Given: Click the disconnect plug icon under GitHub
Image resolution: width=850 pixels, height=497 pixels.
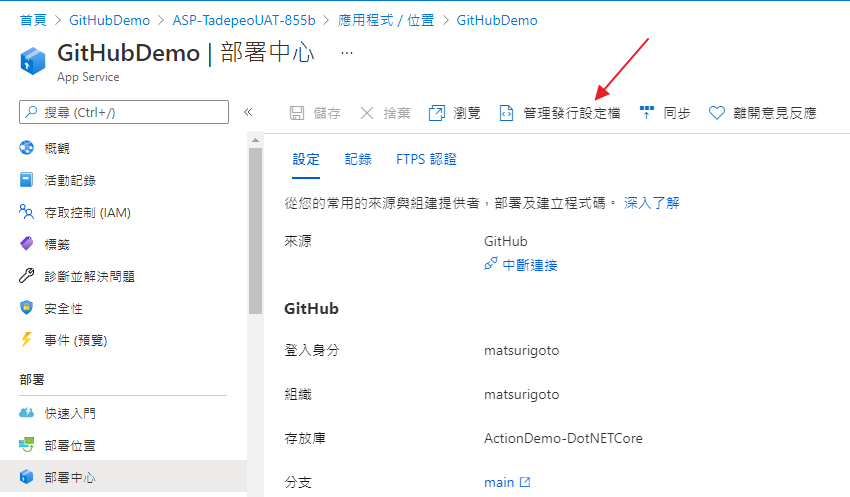Looking at the screenshot, I should [x=491, y=264].
